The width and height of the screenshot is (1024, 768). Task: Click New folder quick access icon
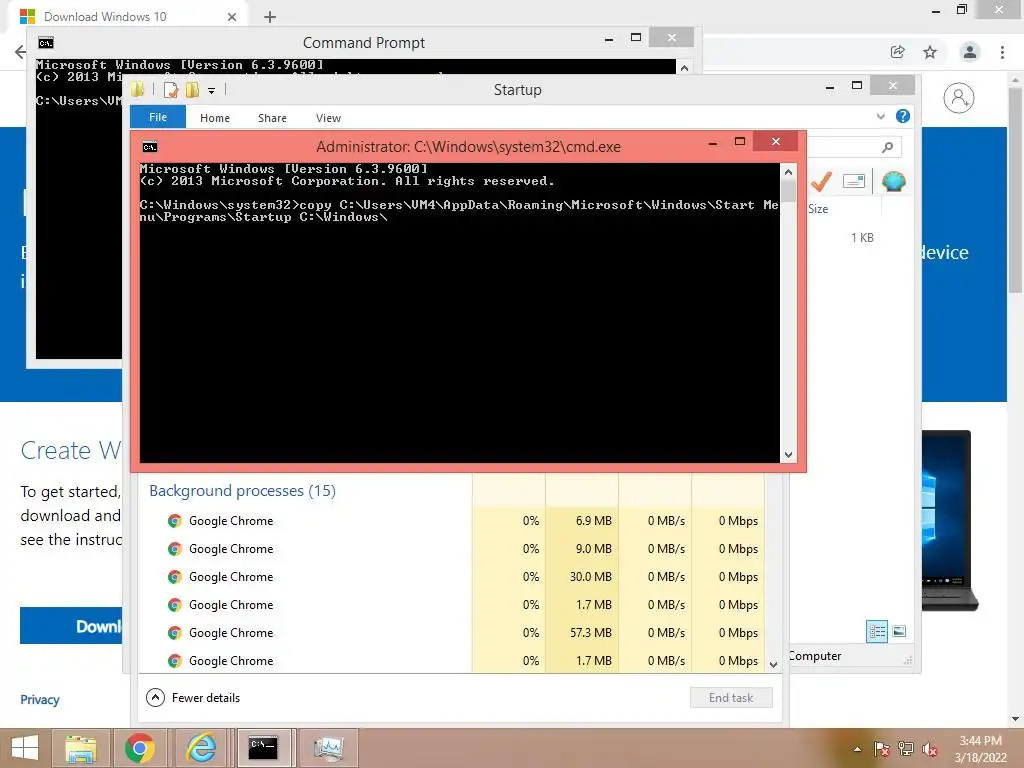click(192, 89)
